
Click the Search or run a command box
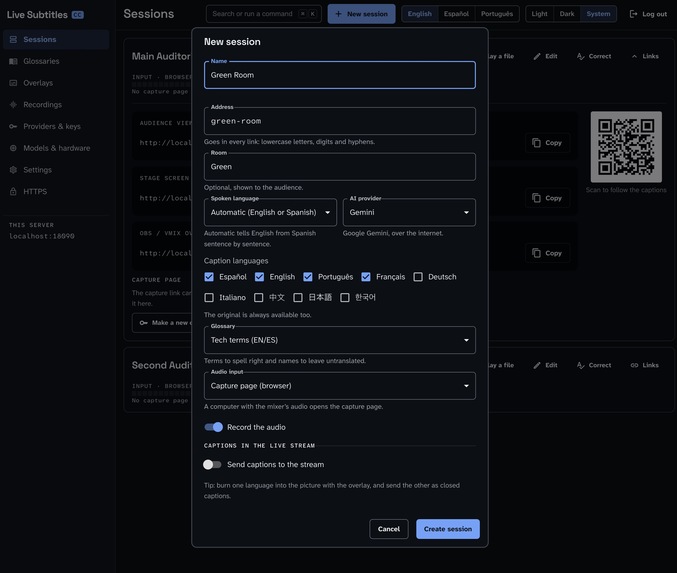pos(264,14)
